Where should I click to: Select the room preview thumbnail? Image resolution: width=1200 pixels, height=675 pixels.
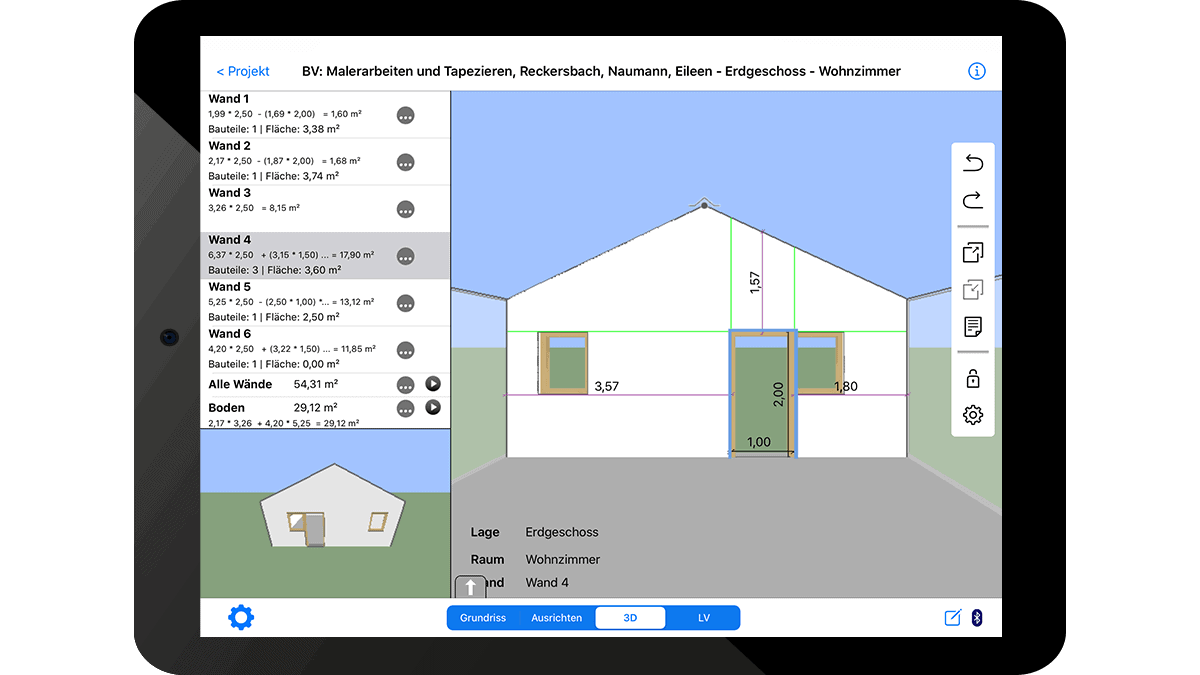(325, 514)
